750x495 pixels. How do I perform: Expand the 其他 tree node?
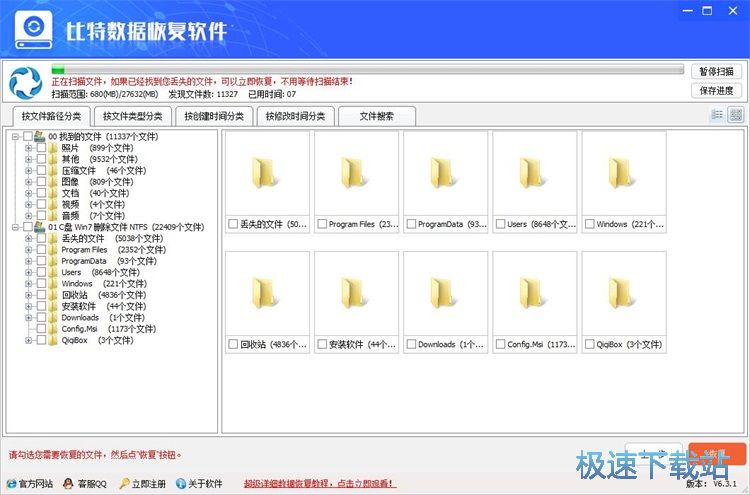coord(29,159)
